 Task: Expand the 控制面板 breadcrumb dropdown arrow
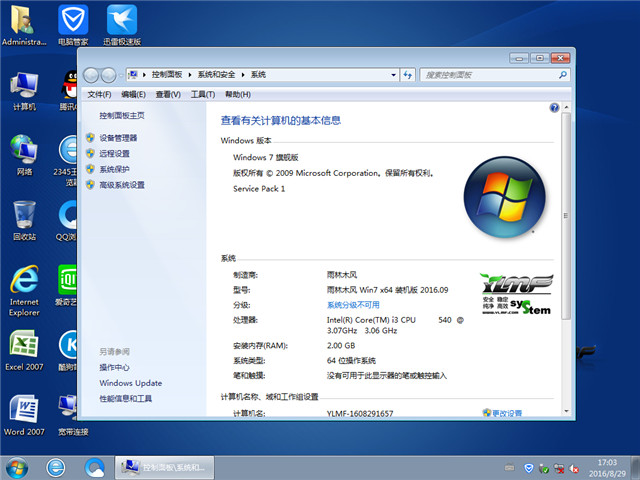[x=193, y=75]
